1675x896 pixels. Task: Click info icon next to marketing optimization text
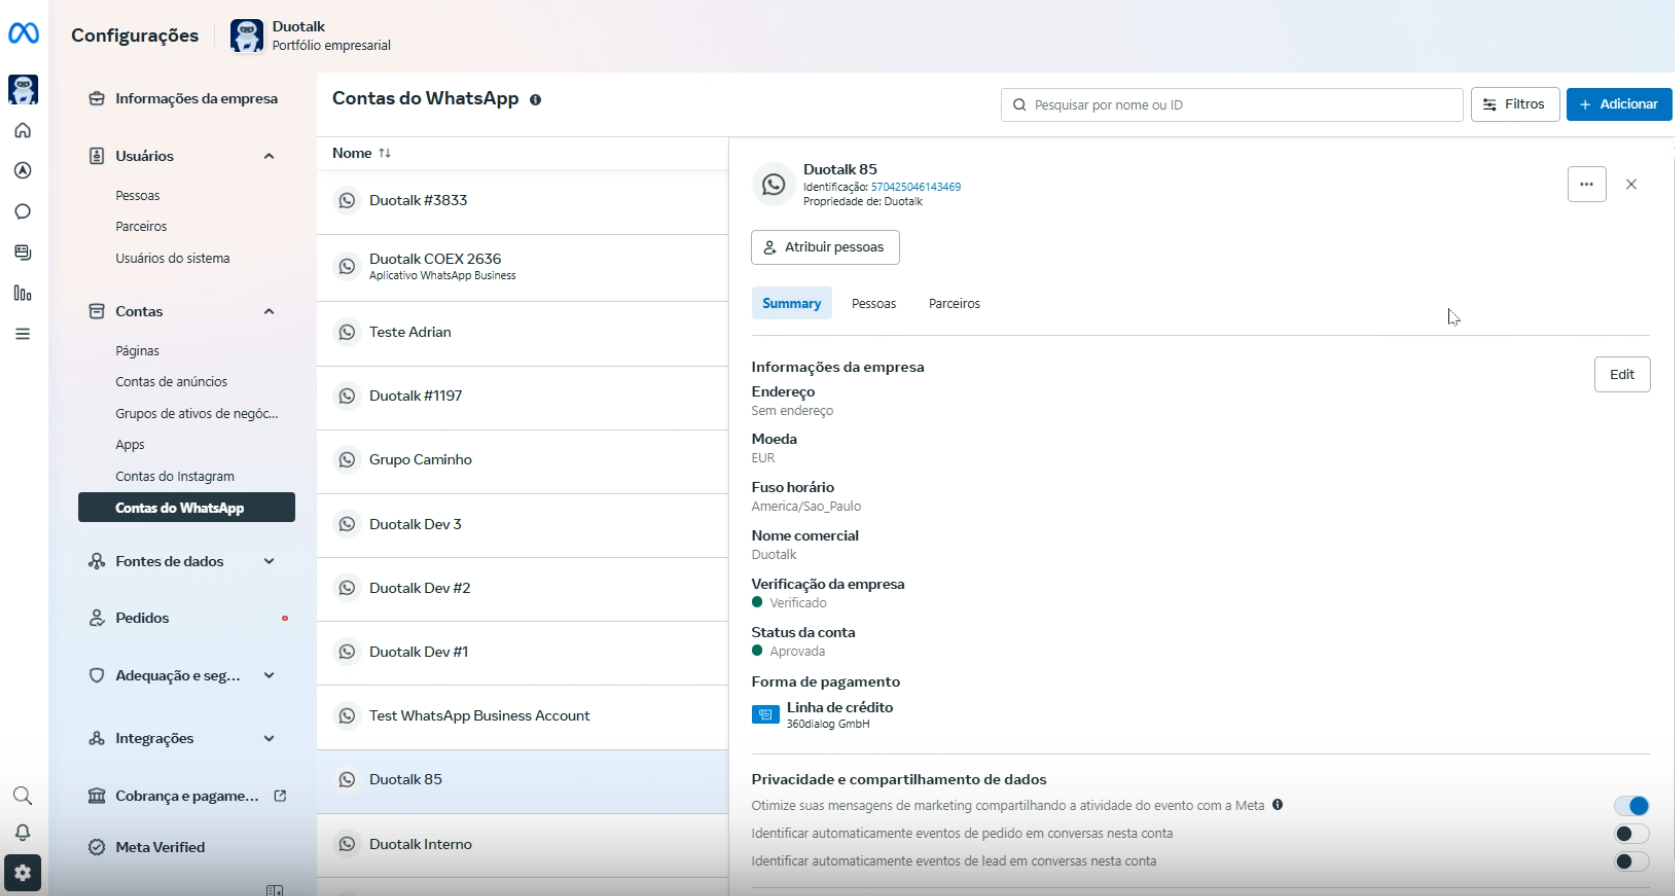point(1278,805)
